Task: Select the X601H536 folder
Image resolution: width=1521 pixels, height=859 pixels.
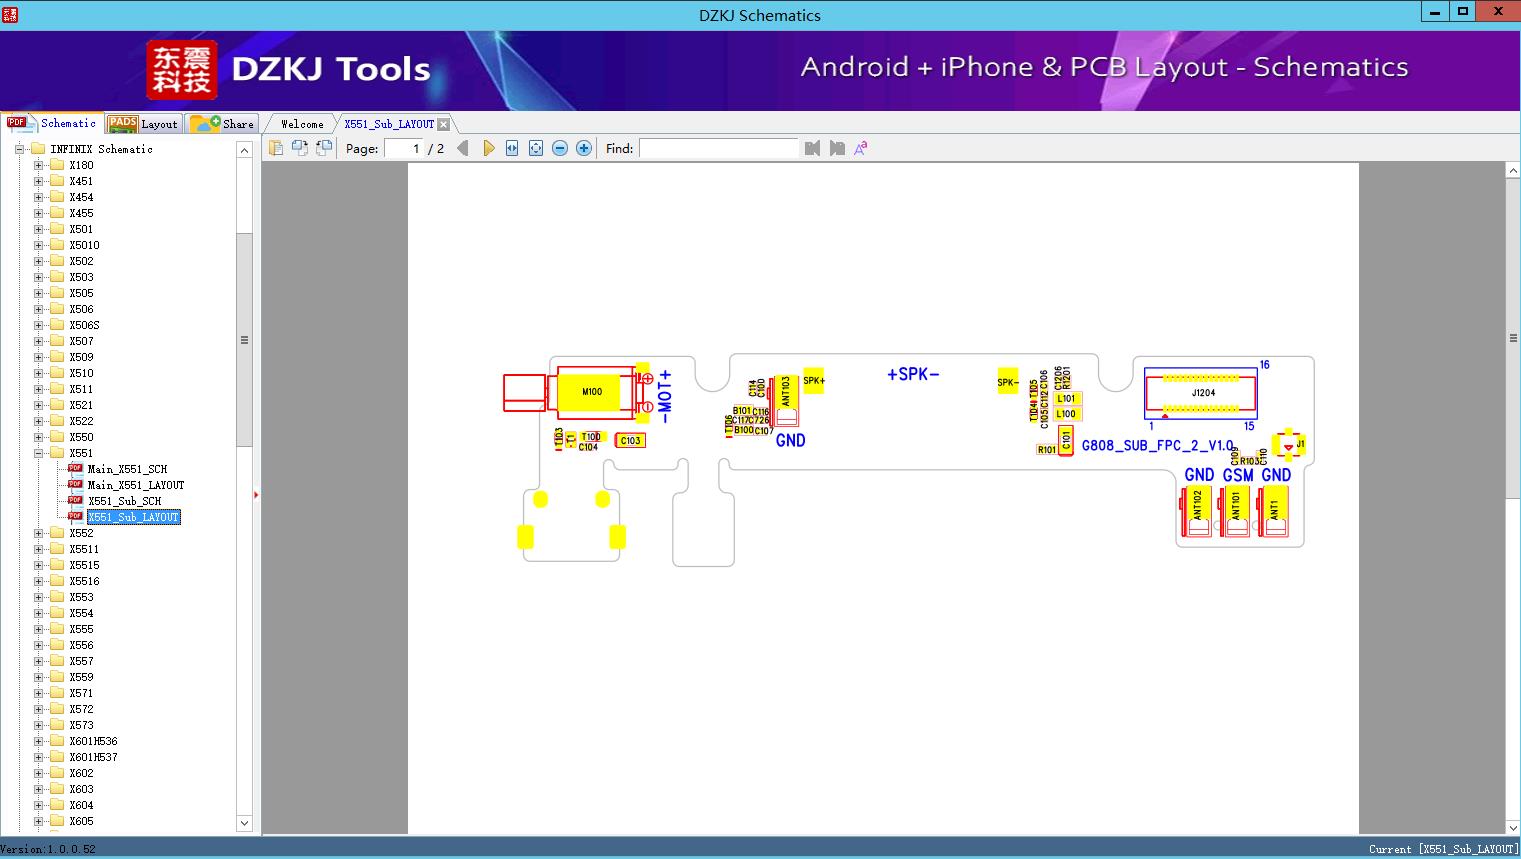Action: pos(93,741)
